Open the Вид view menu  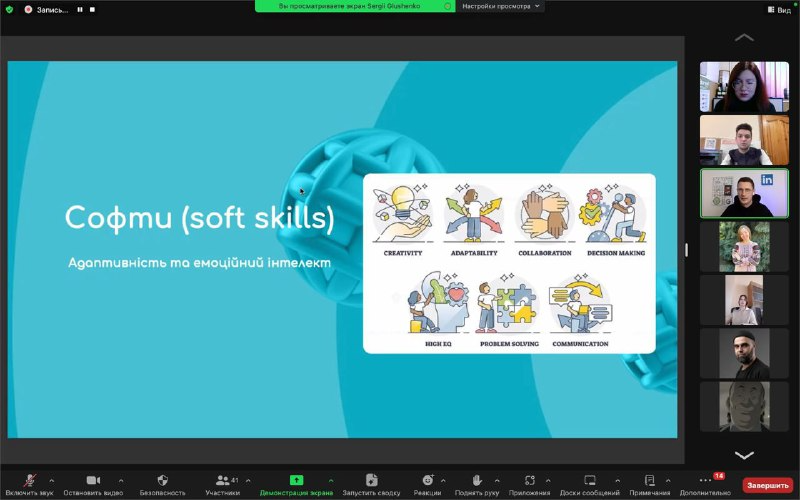point(782,9)
